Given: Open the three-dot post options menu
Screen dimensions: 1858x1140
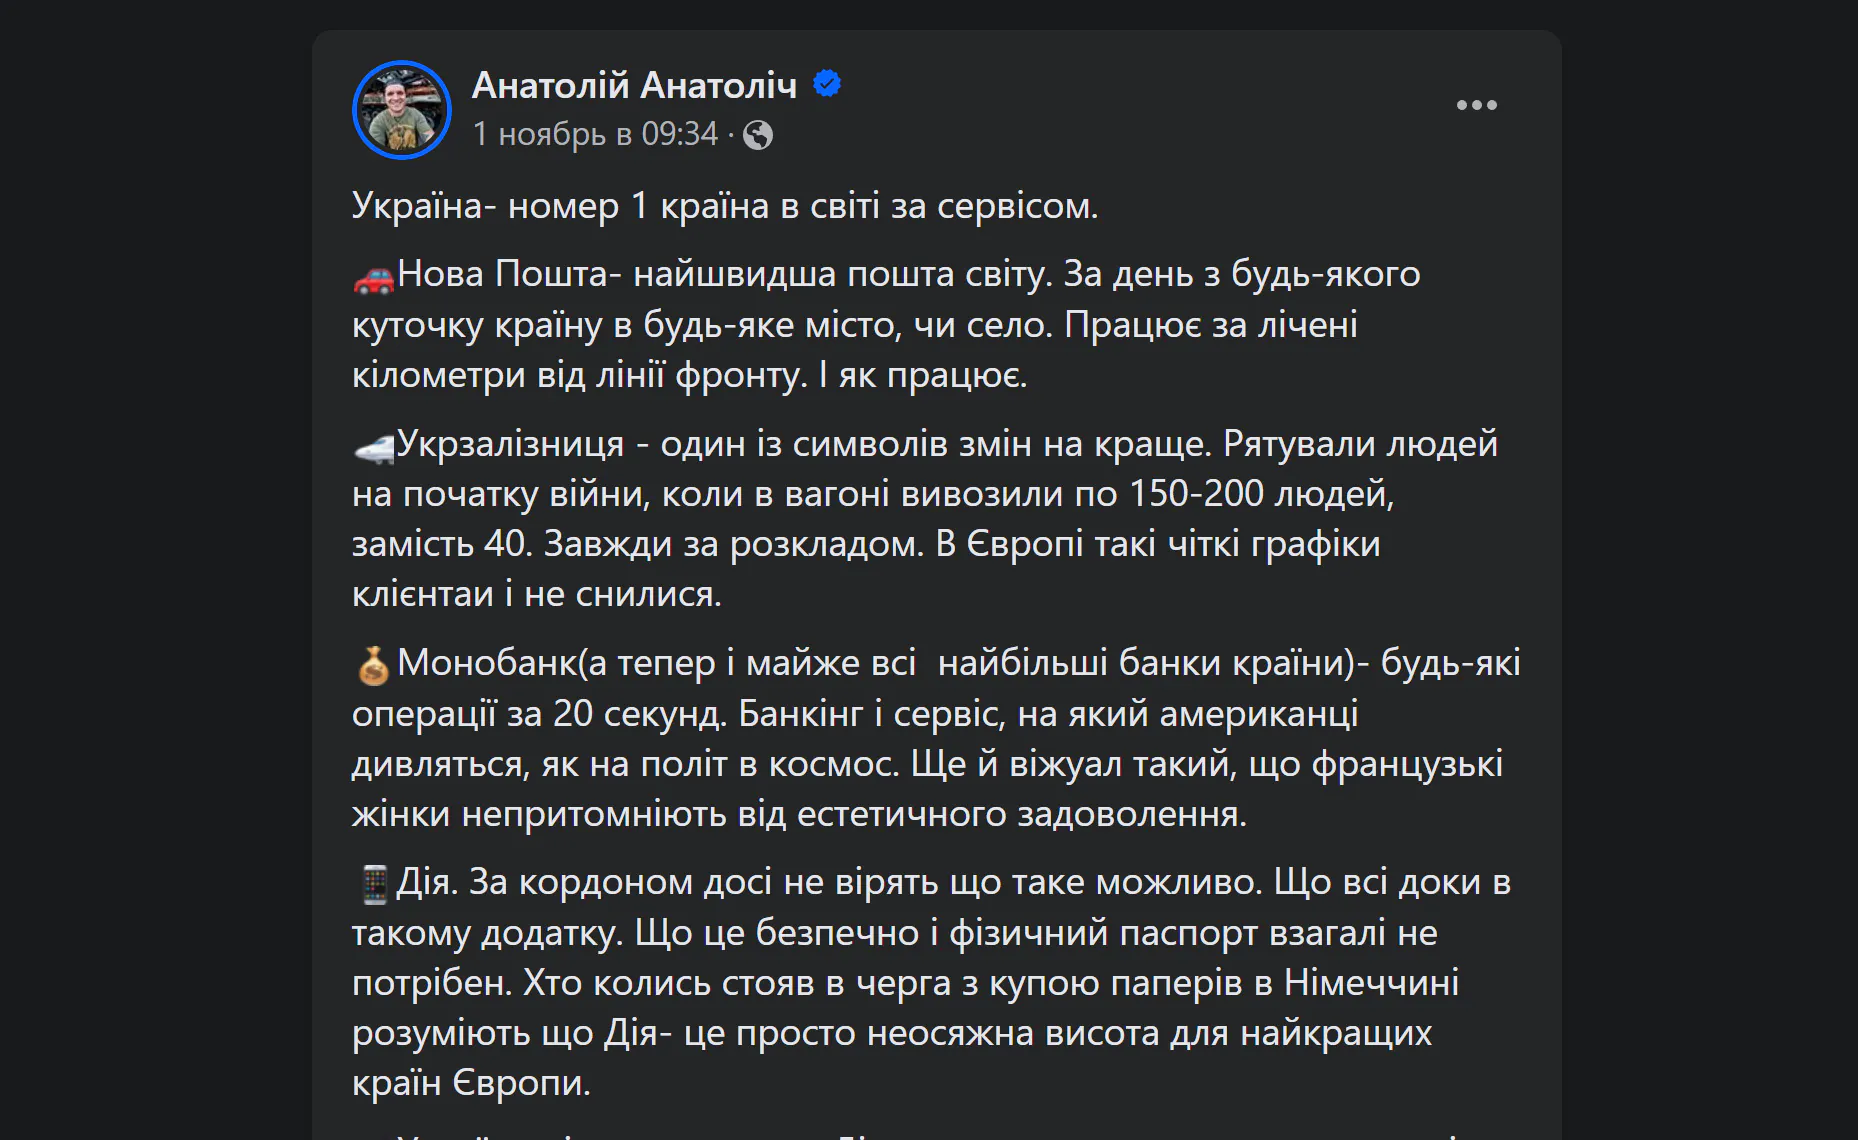Looking at the screenshot, I should (x=1476, y=105).
